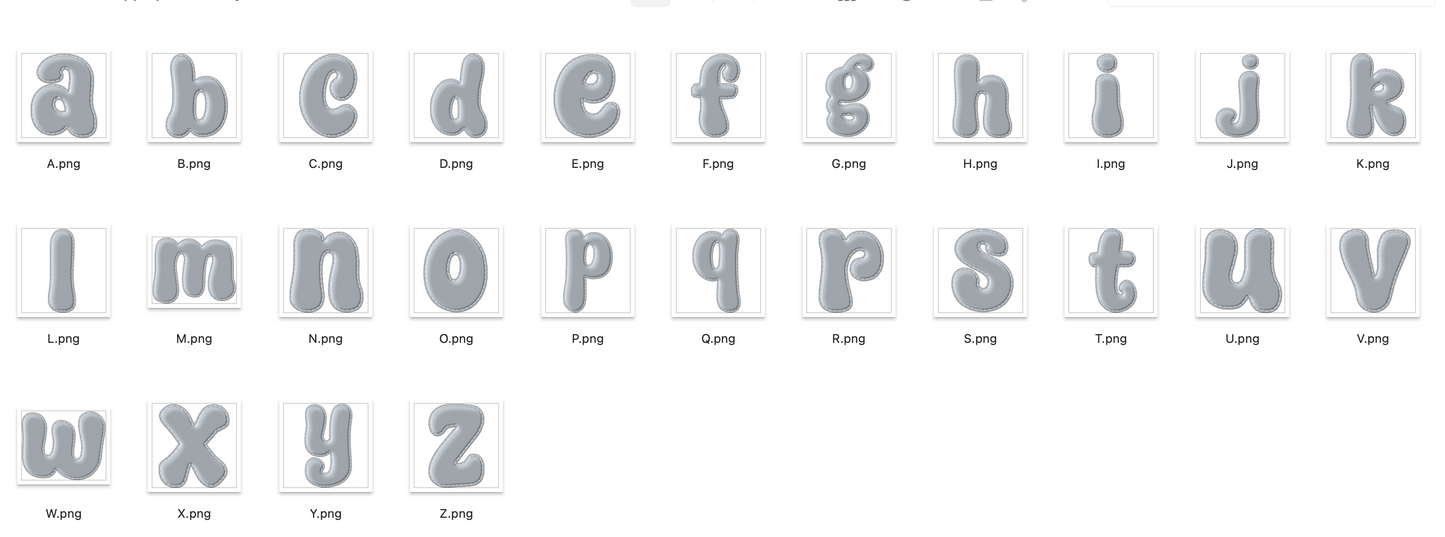Screen dimensions: 1445x537
Task: Click the M.png file label
Action: click(x=194, y=339)
